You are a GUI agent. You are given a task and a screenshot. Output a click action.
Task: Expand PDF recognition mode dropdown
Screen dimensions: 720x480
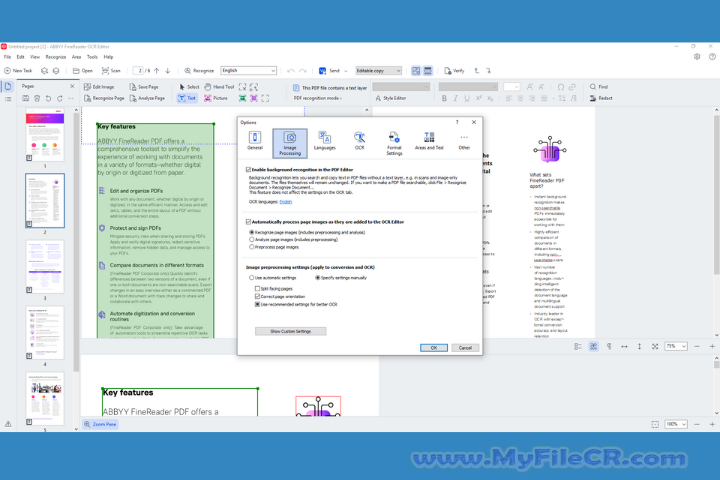pyautogui.click(x=318, y=98)
